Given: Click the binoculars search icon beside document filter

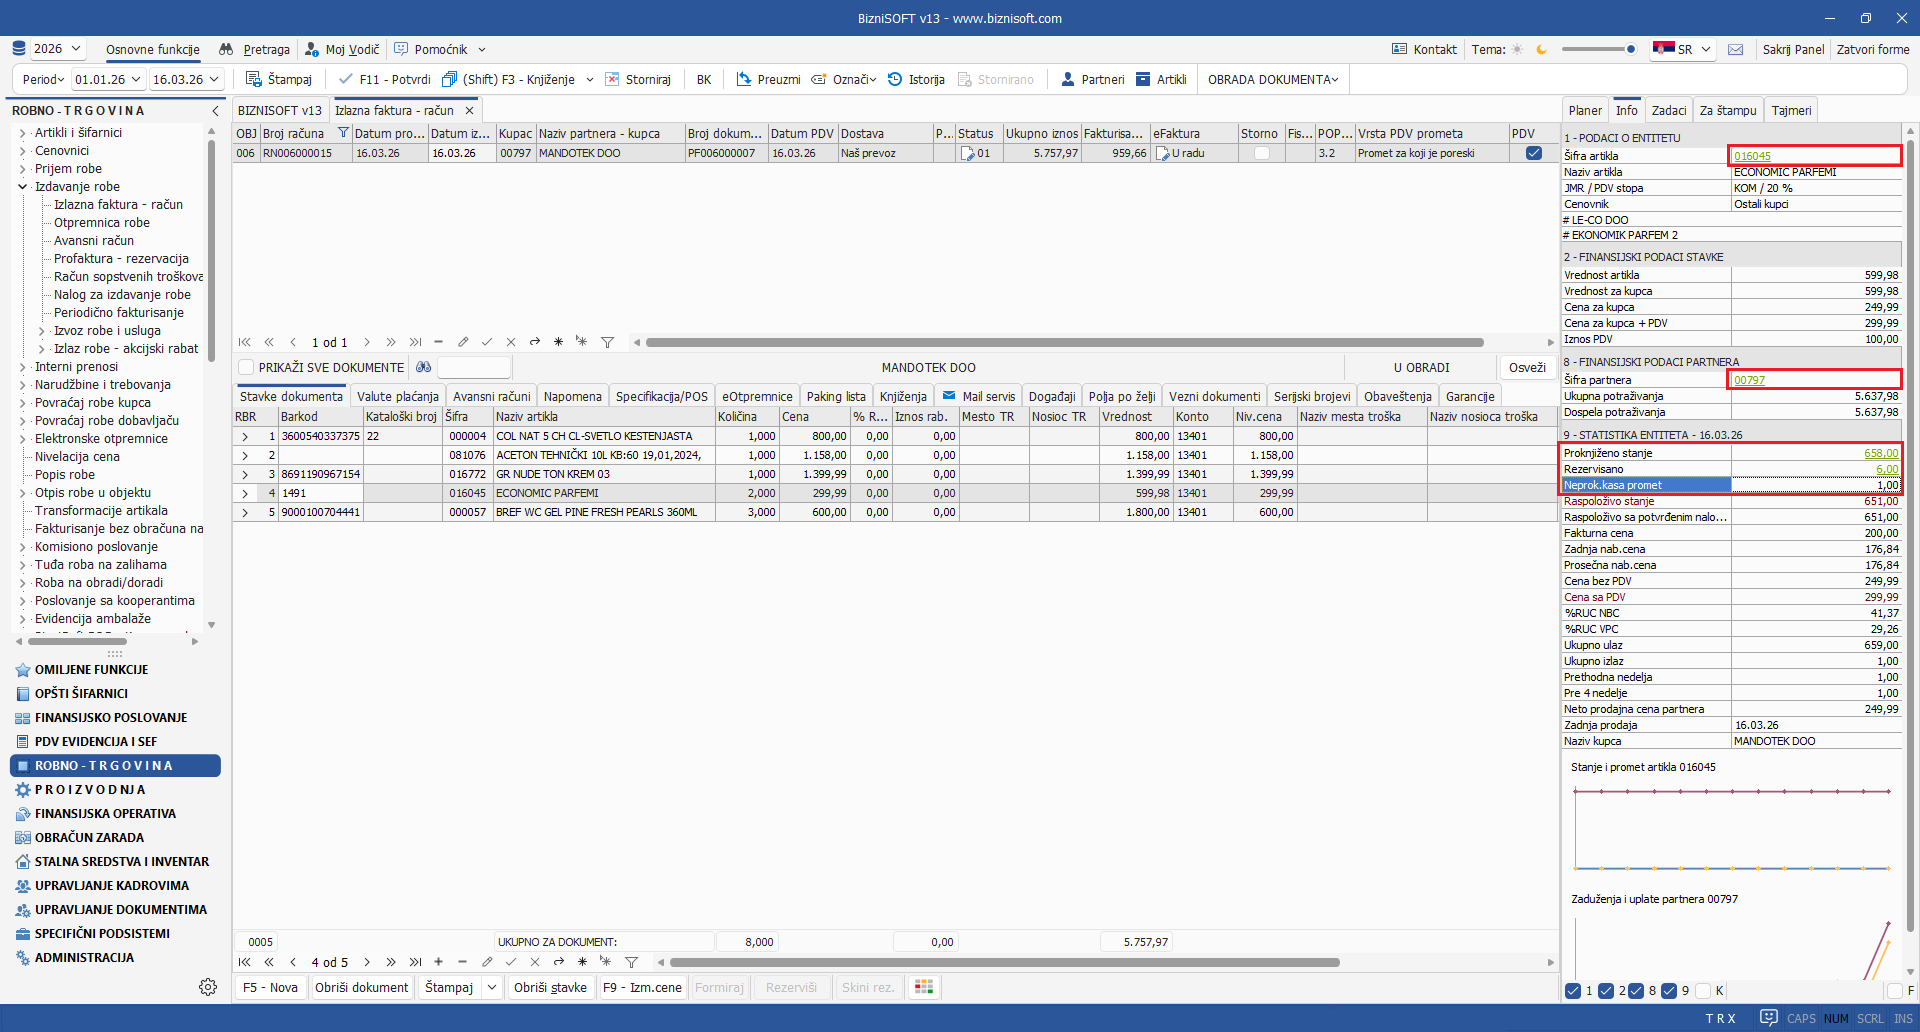Looking at the screenshot, I should point(424,367).
